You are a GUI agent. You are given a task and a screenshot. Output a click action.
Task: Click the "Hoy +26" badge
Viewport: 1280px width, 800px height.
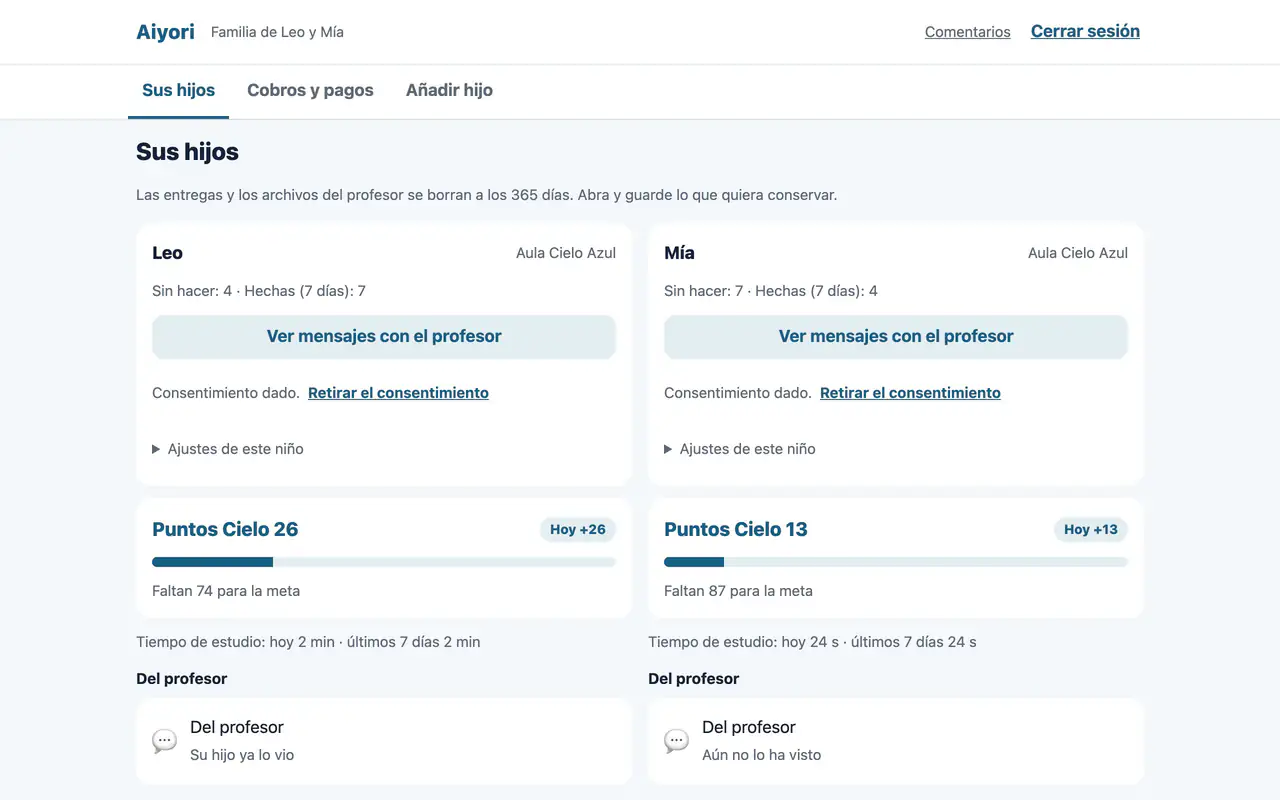coord(578,529)
